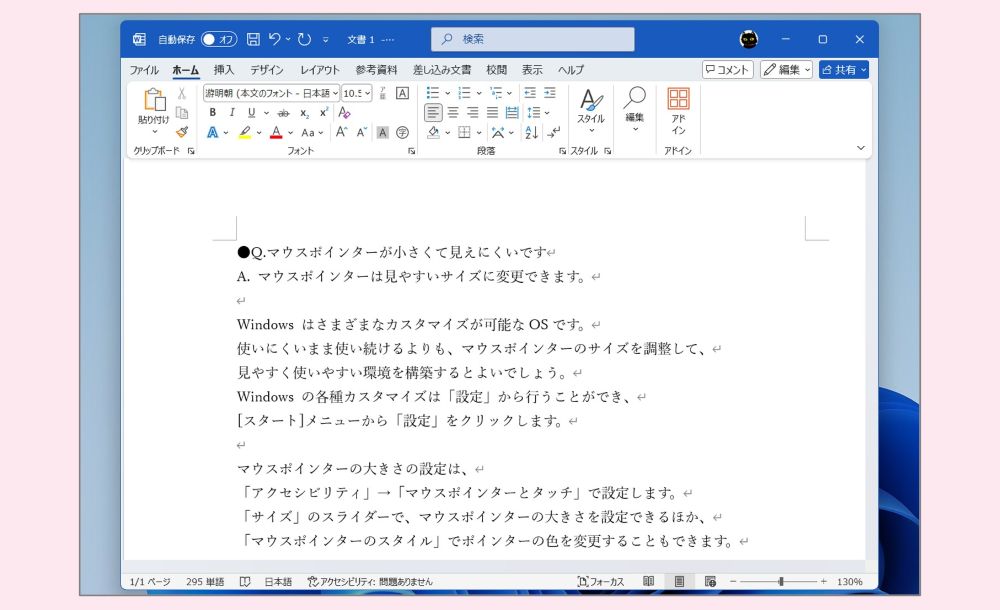Click the Editing mode (編集) button
The image size is (1000, 610).
click(x=786, y=70)
